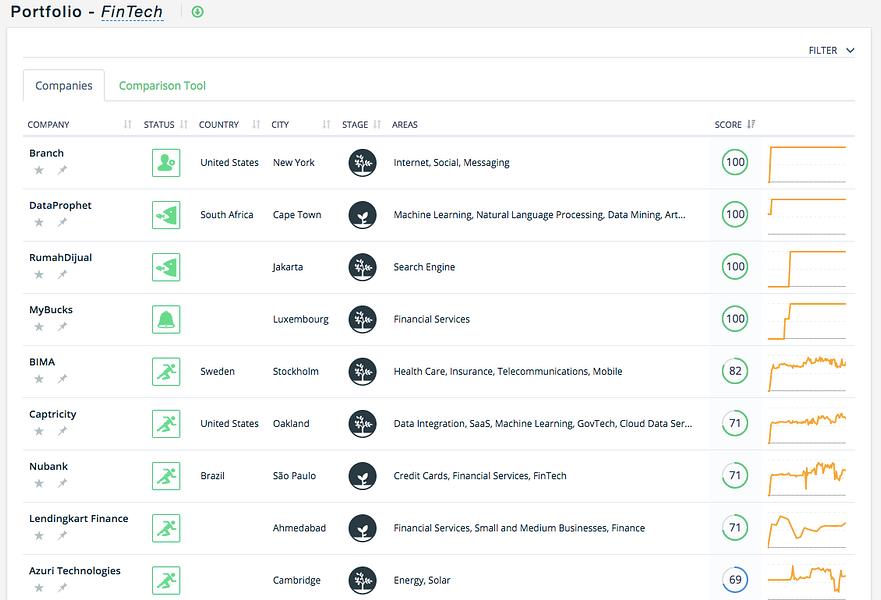Star Lendingkart Finance
This screenshot has width=881, height=600.
(39, 535)
